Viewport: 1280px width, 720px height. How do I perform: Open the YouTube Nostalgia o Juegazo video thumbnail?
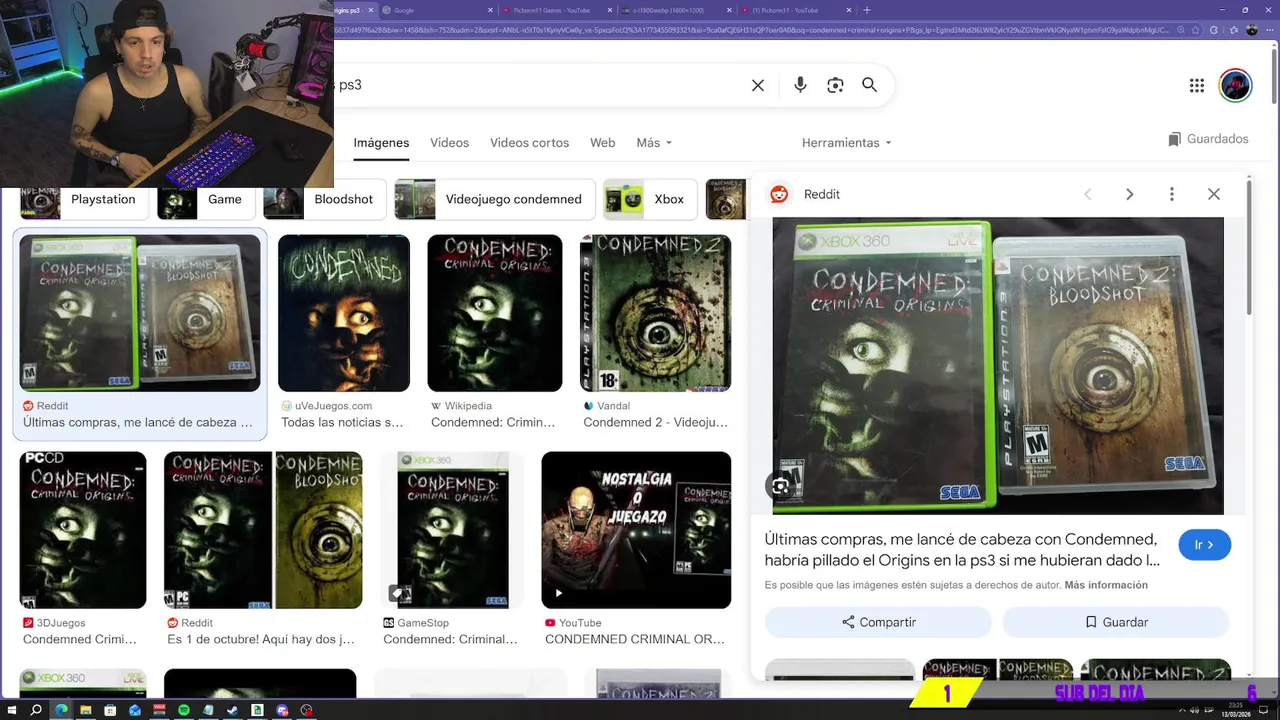tap(636, 530)
